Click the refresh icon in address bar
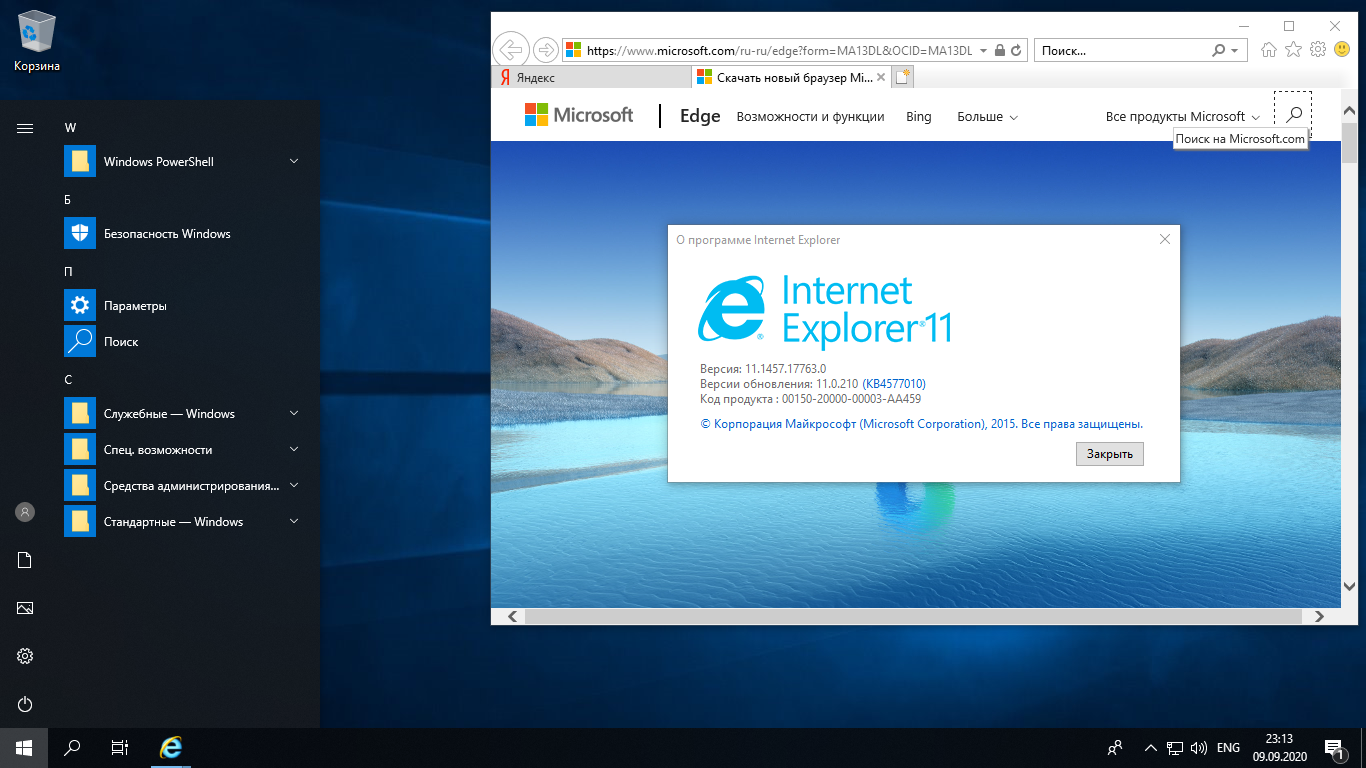 (1017, 50)
